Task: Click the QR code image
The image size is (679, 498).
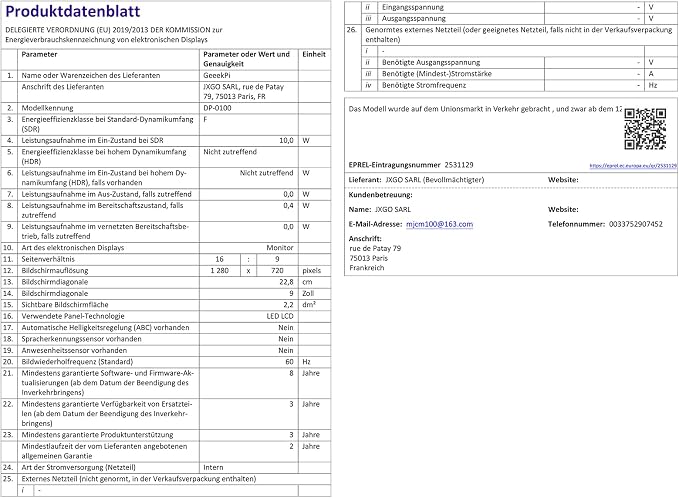Action: [645, 129]
